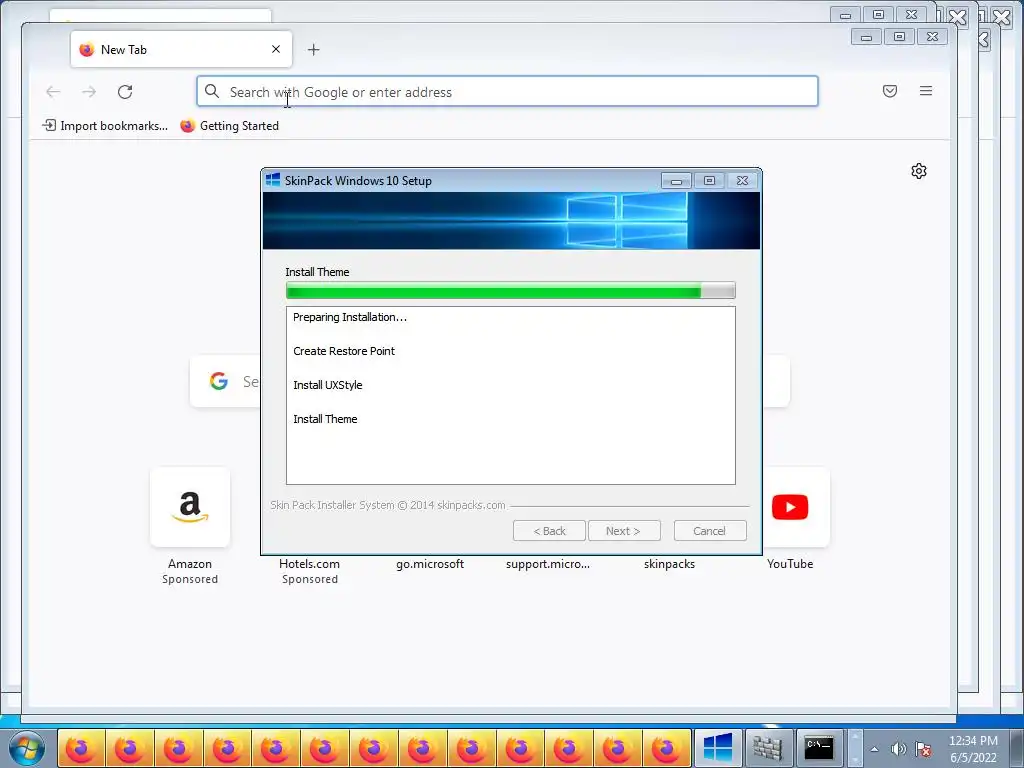1024x768 pixels.
Task: Click the Firefox forward arrow
Action: pos(89,92)
